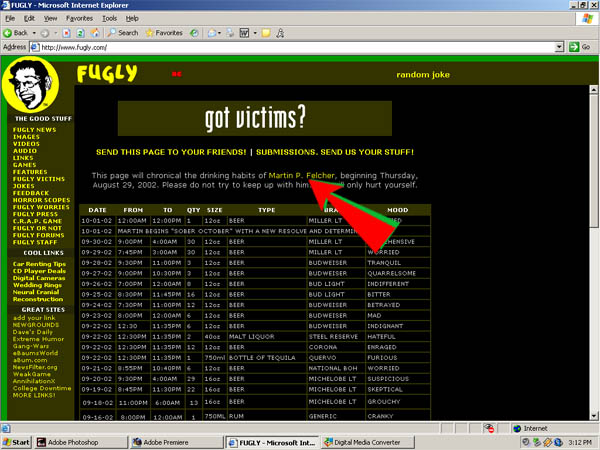This screenshot has height=450, width=600.
Task: Open FUGLY NEWS in the sidebar
Action: (x=34, y=130)
